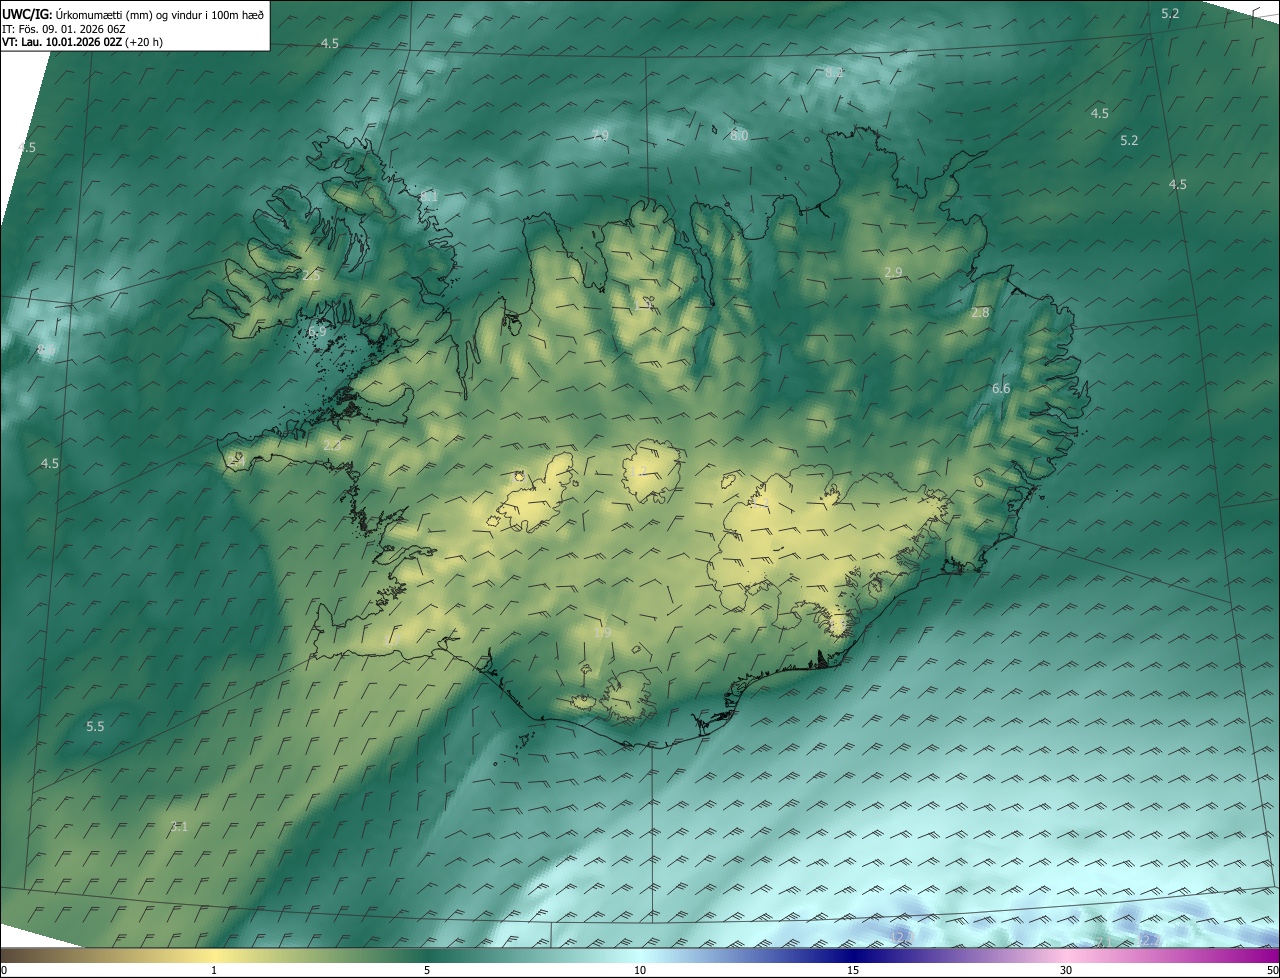This screenshot has height=978, width=1280.
Task: Click the 6.9 label over Breiðafjörður bay
Action: point(317,331)
